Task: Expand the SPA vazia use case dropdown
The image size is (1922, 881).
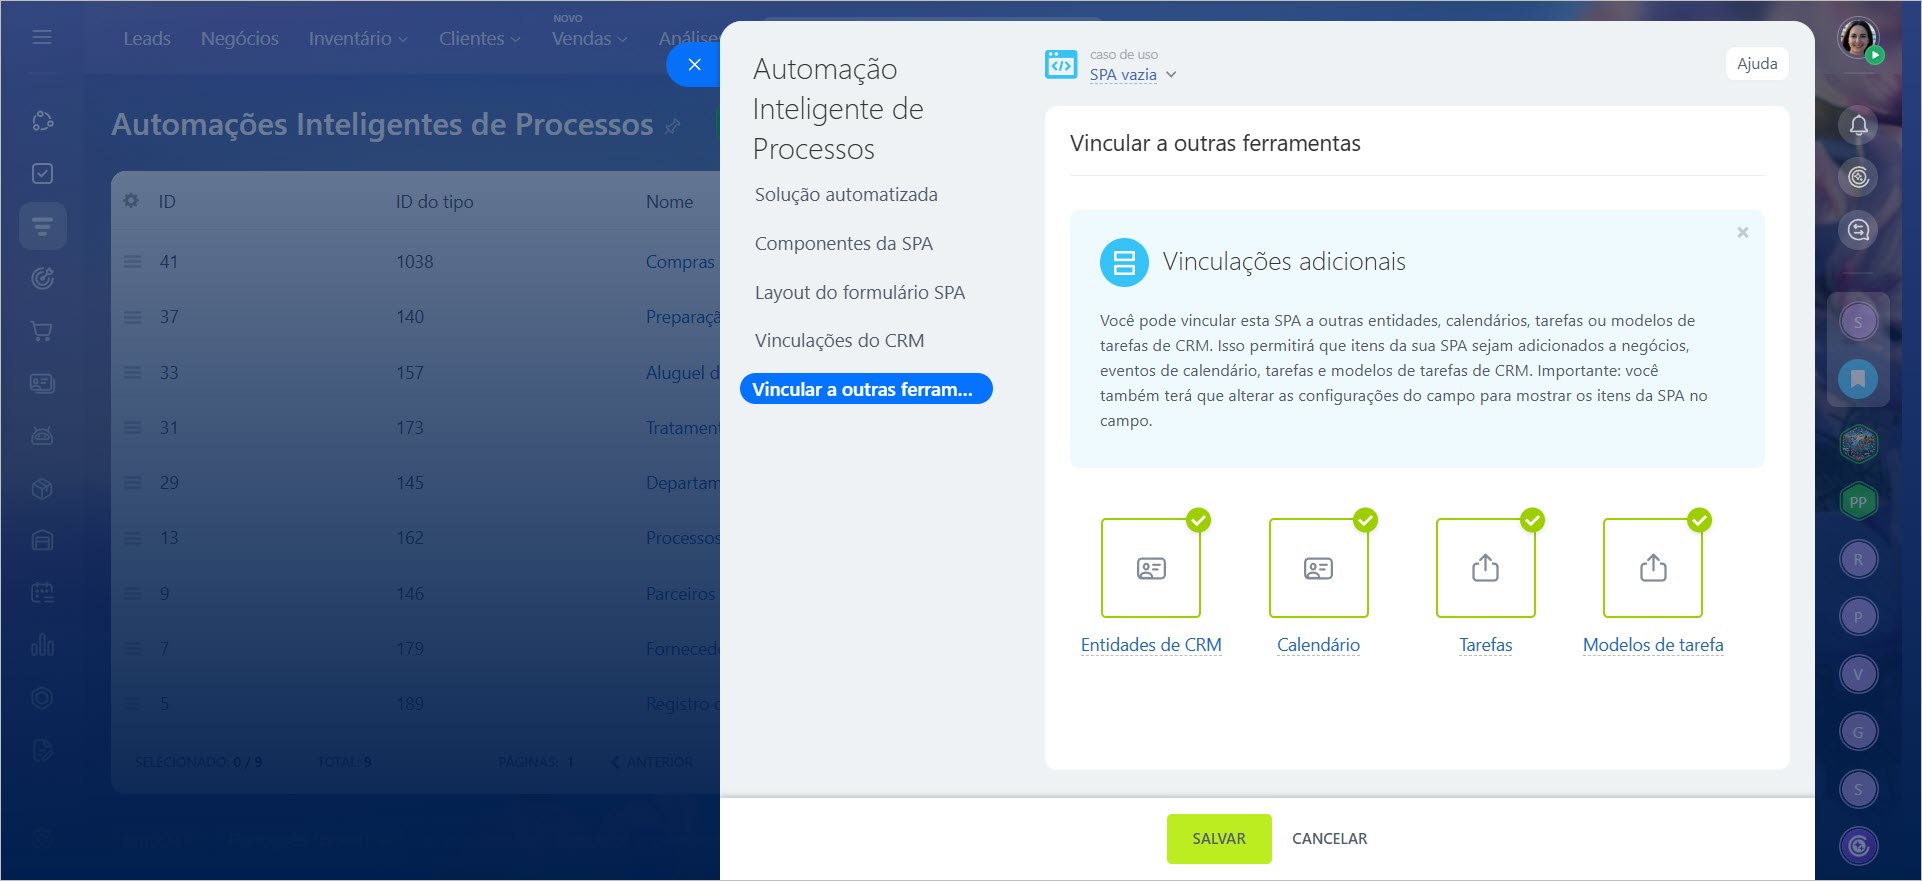Action: coord(1132,75)
